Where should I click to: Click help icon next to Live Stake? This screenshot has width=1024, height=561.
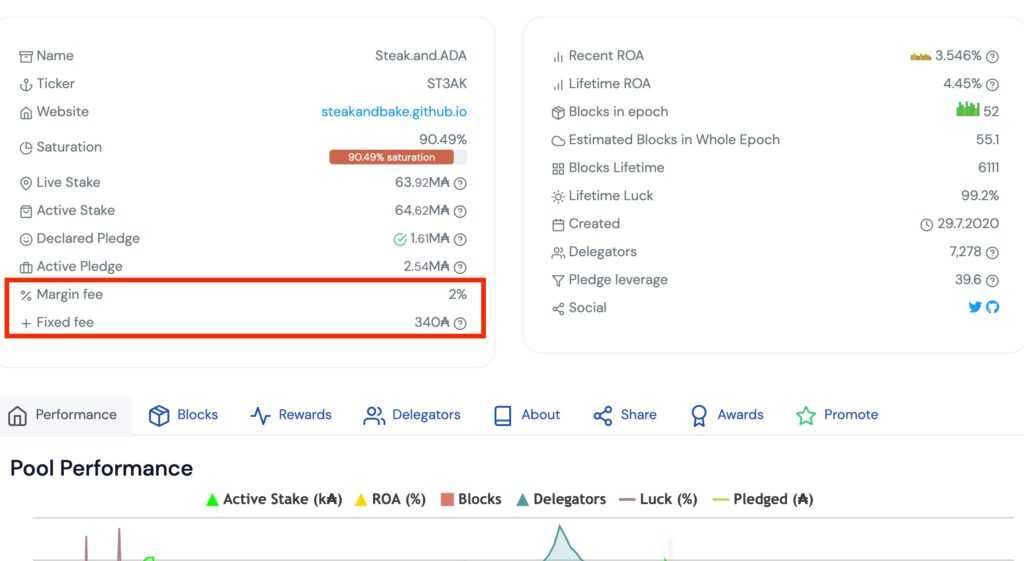point(460,183)
